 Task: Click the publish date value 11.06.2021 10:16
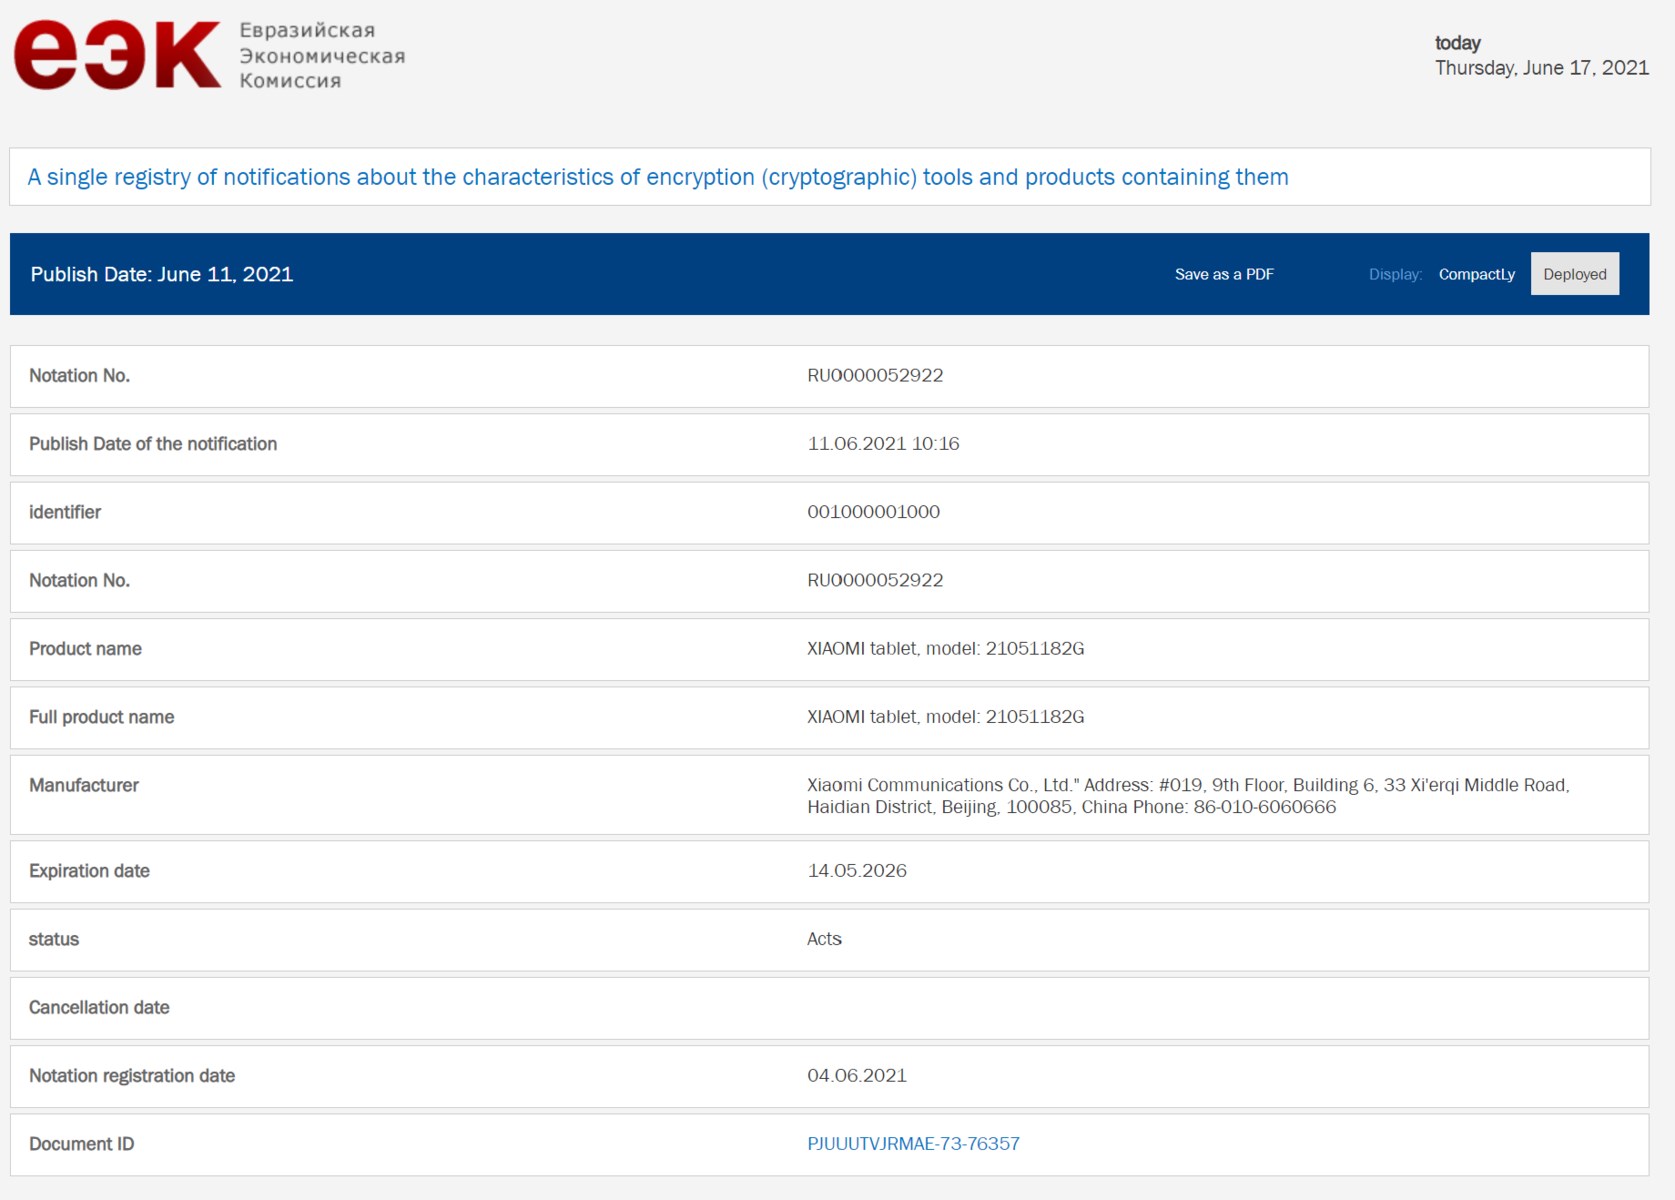point(883,443)
